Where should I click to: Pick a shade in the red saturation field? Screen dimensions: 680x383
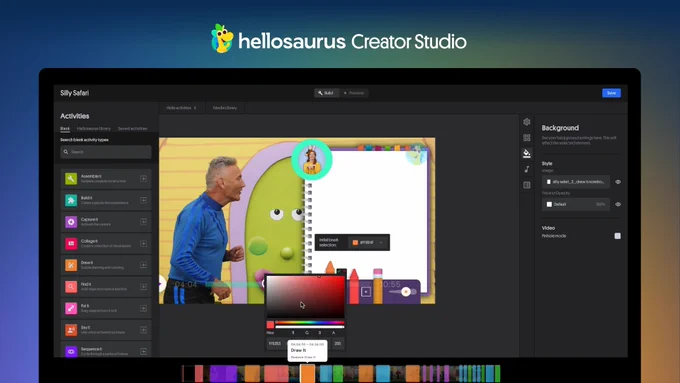point(305,297)
